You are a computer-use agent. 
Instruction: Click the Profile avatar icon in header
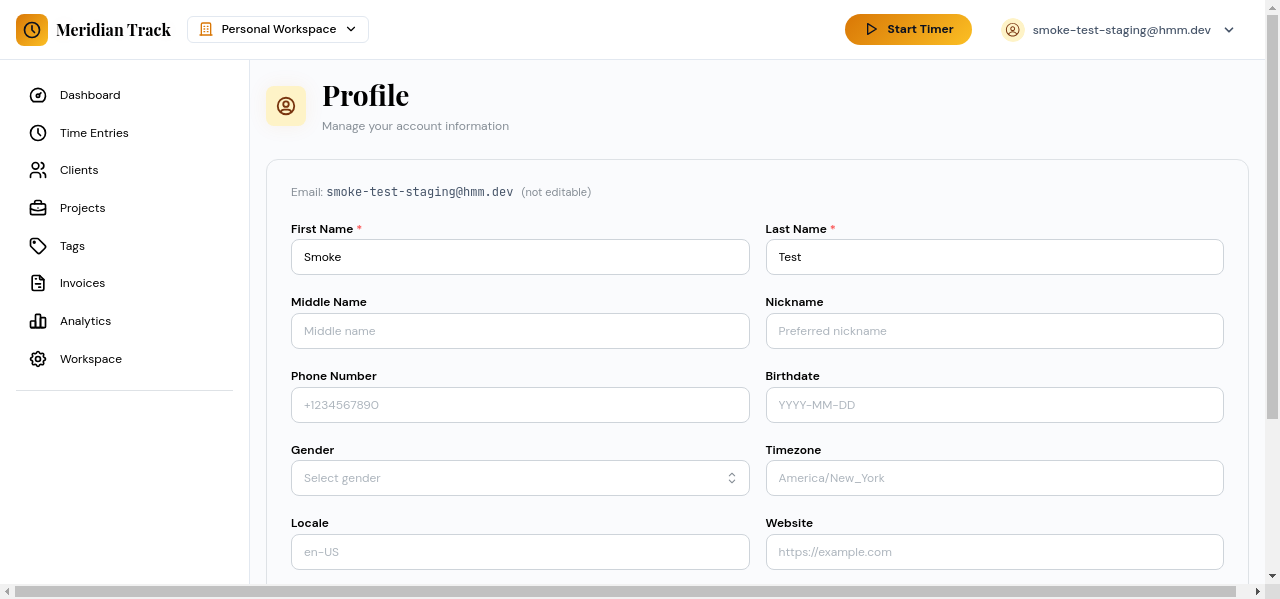1013,30
